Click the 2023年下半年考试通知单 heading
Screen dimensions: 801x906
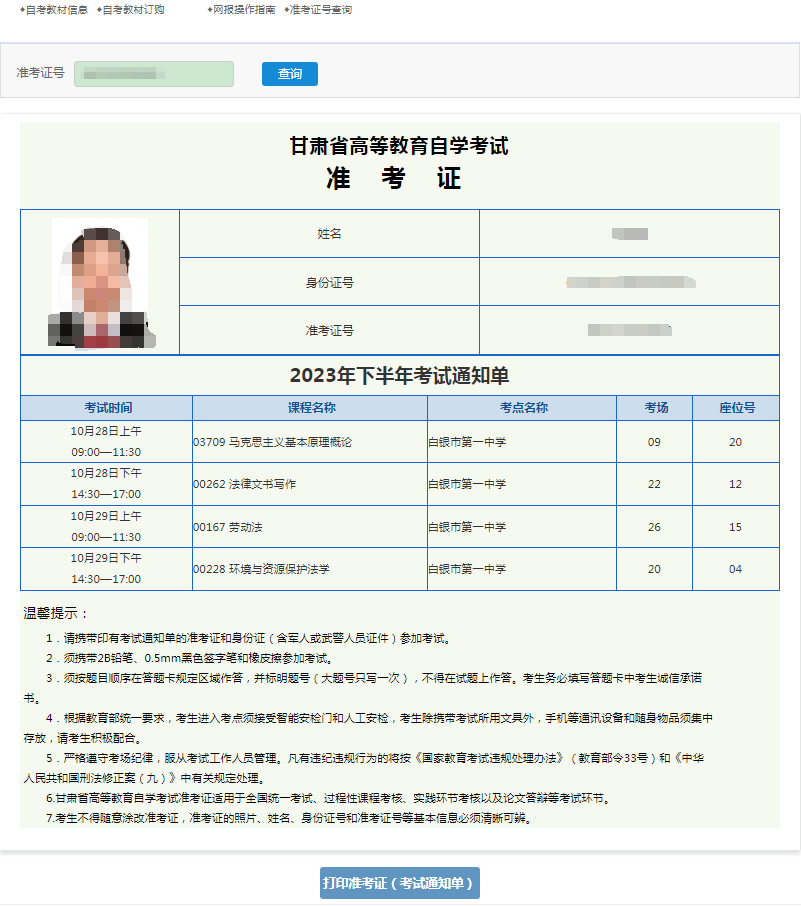point(399,376)
